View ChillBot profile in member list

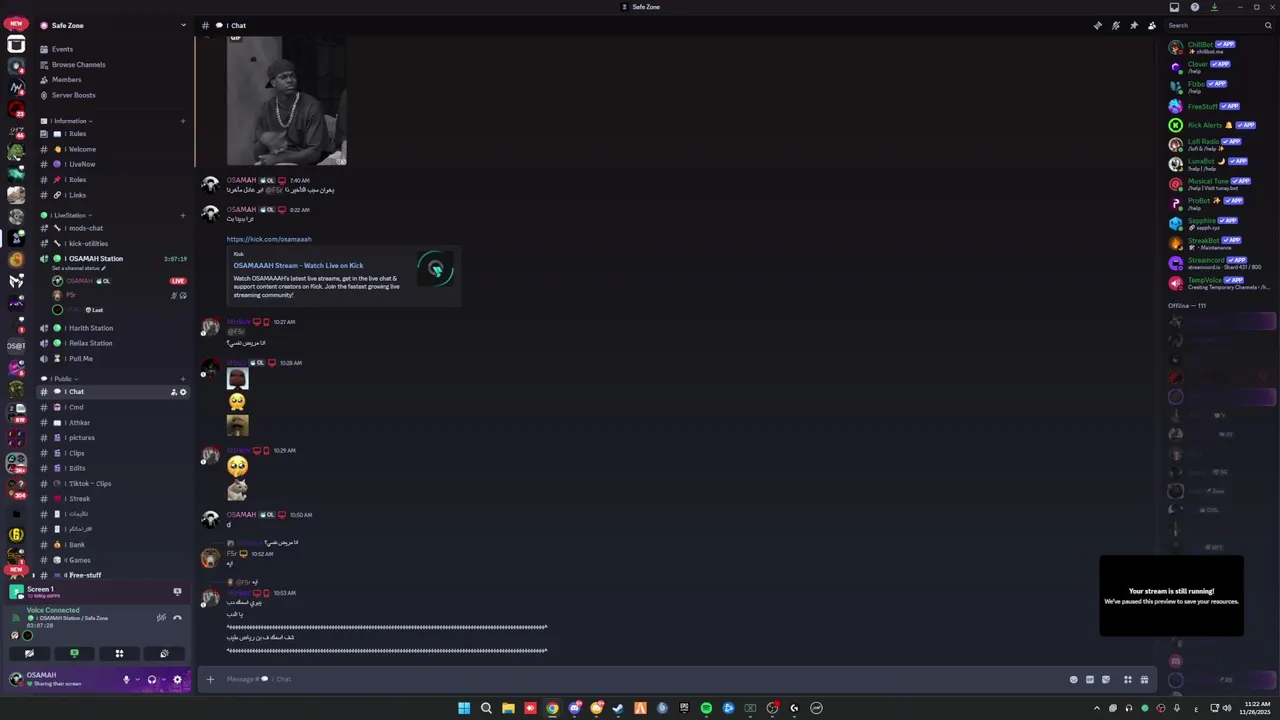[x=1220, y=47]
